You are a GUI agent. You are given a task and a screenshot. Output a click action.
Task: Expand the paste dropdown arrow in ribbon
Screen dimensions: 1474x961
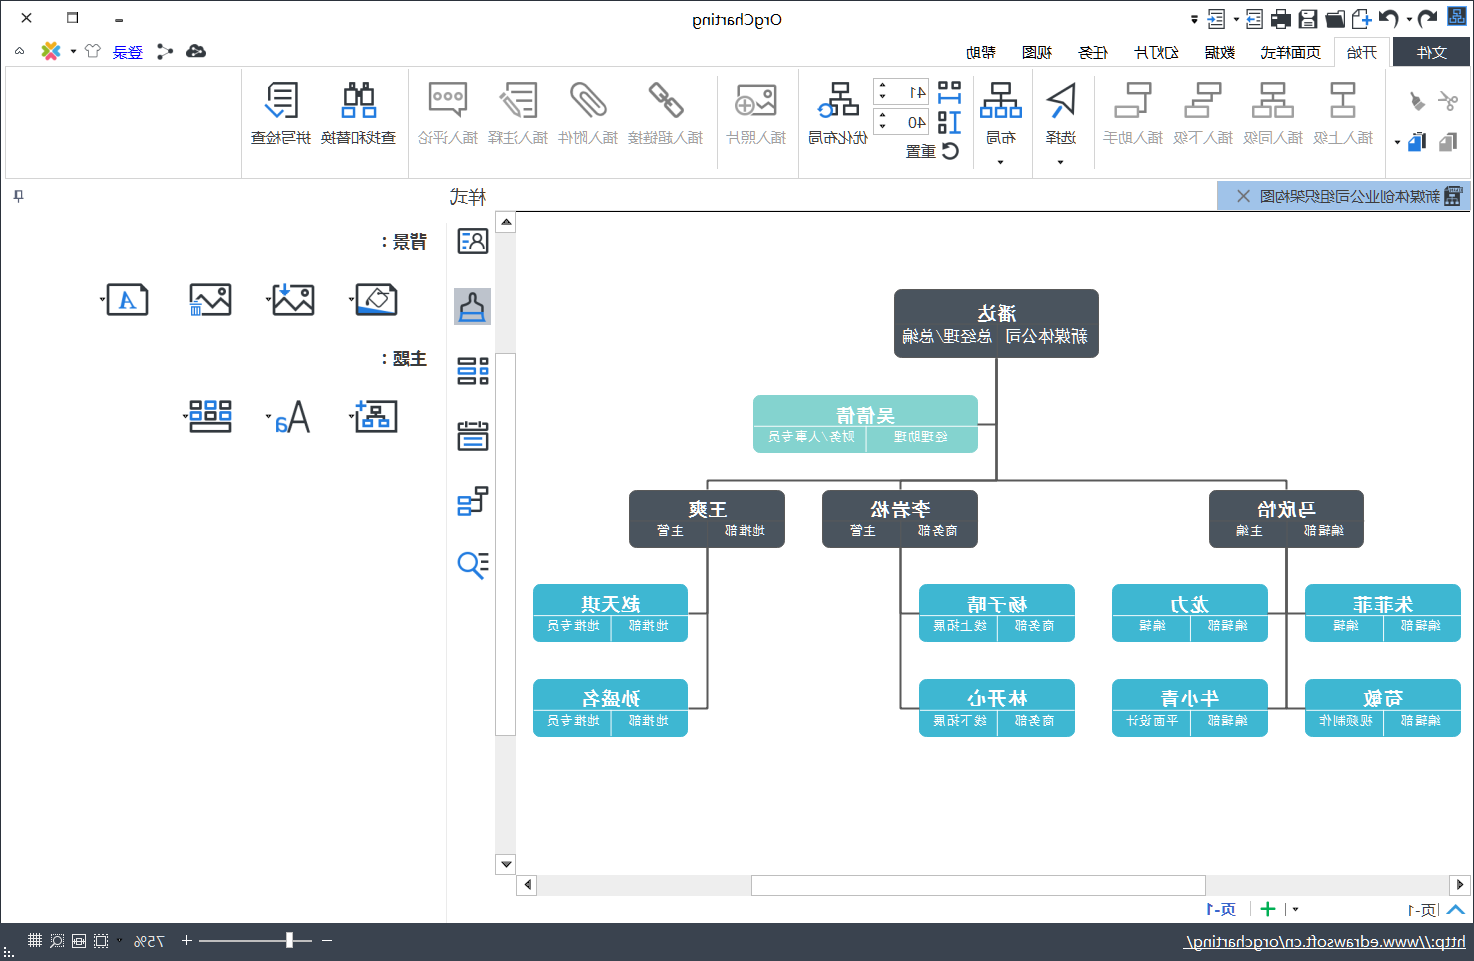tap(1397, 142)
